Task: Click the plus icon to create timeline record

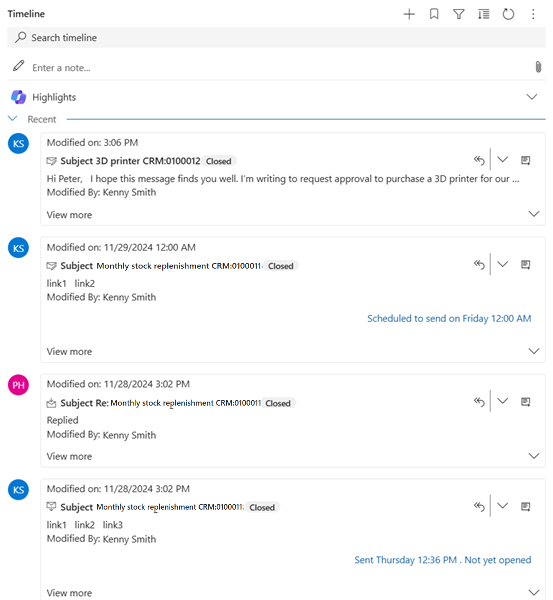Action: (x=409, y=15)
